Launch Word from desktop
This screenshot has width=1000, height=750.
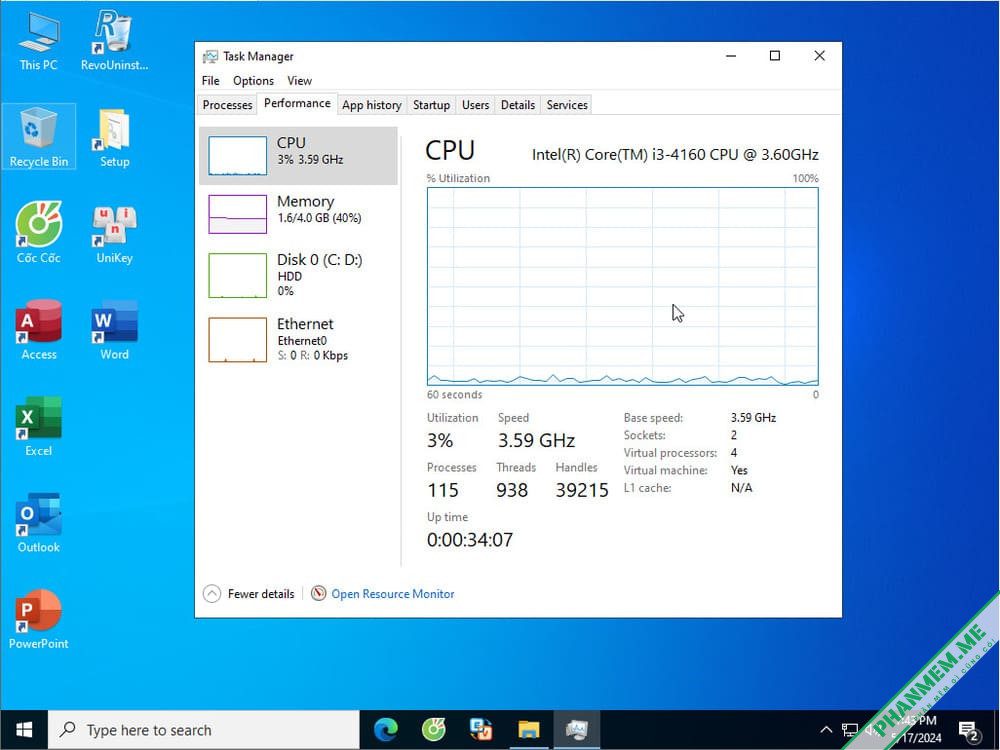(114, 330)
